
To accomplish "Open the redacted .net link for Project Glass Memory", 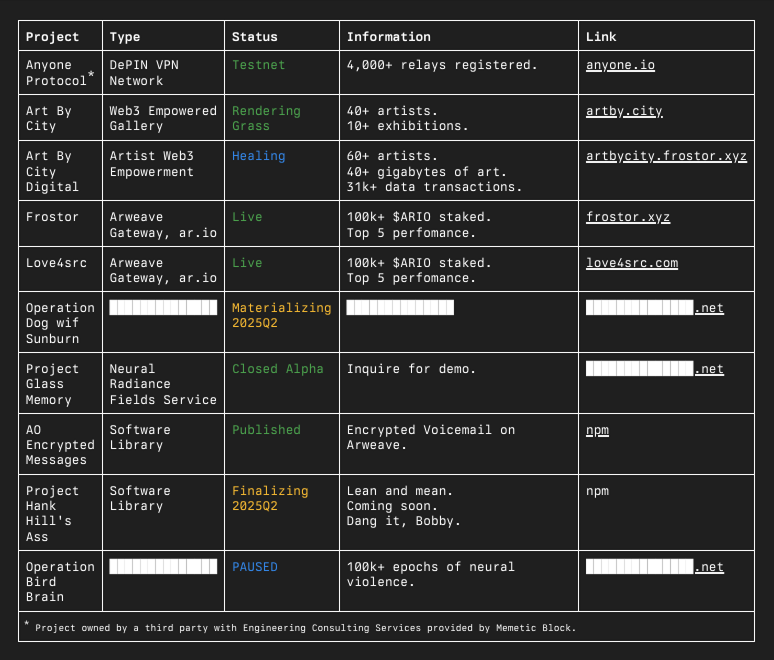I will coord(655,369).
